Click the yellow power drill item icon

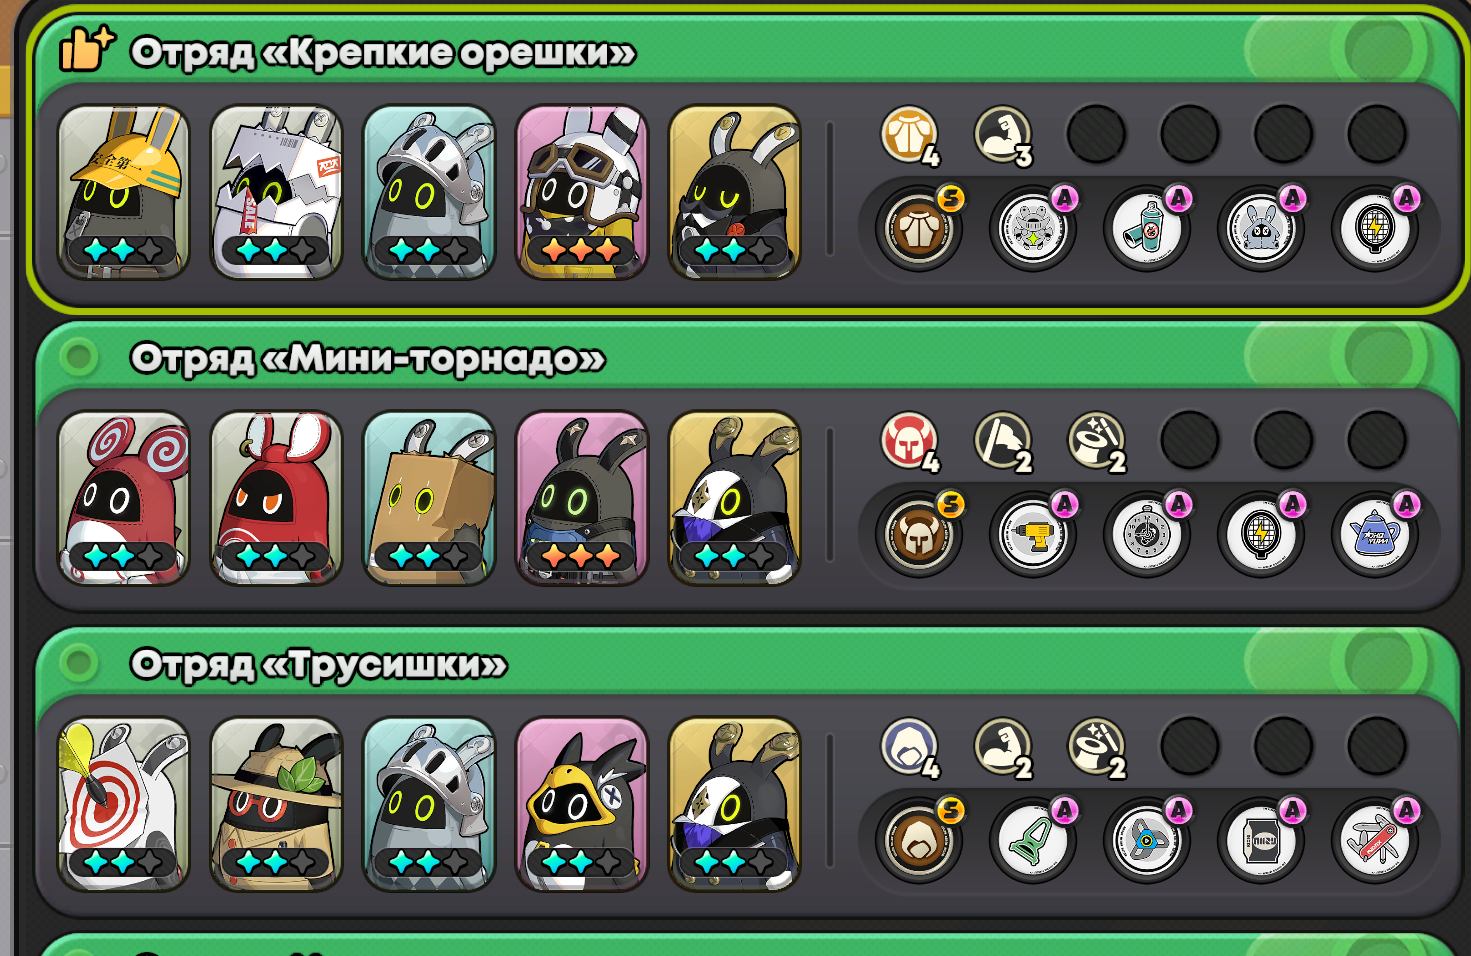(x=1033, y=534)
